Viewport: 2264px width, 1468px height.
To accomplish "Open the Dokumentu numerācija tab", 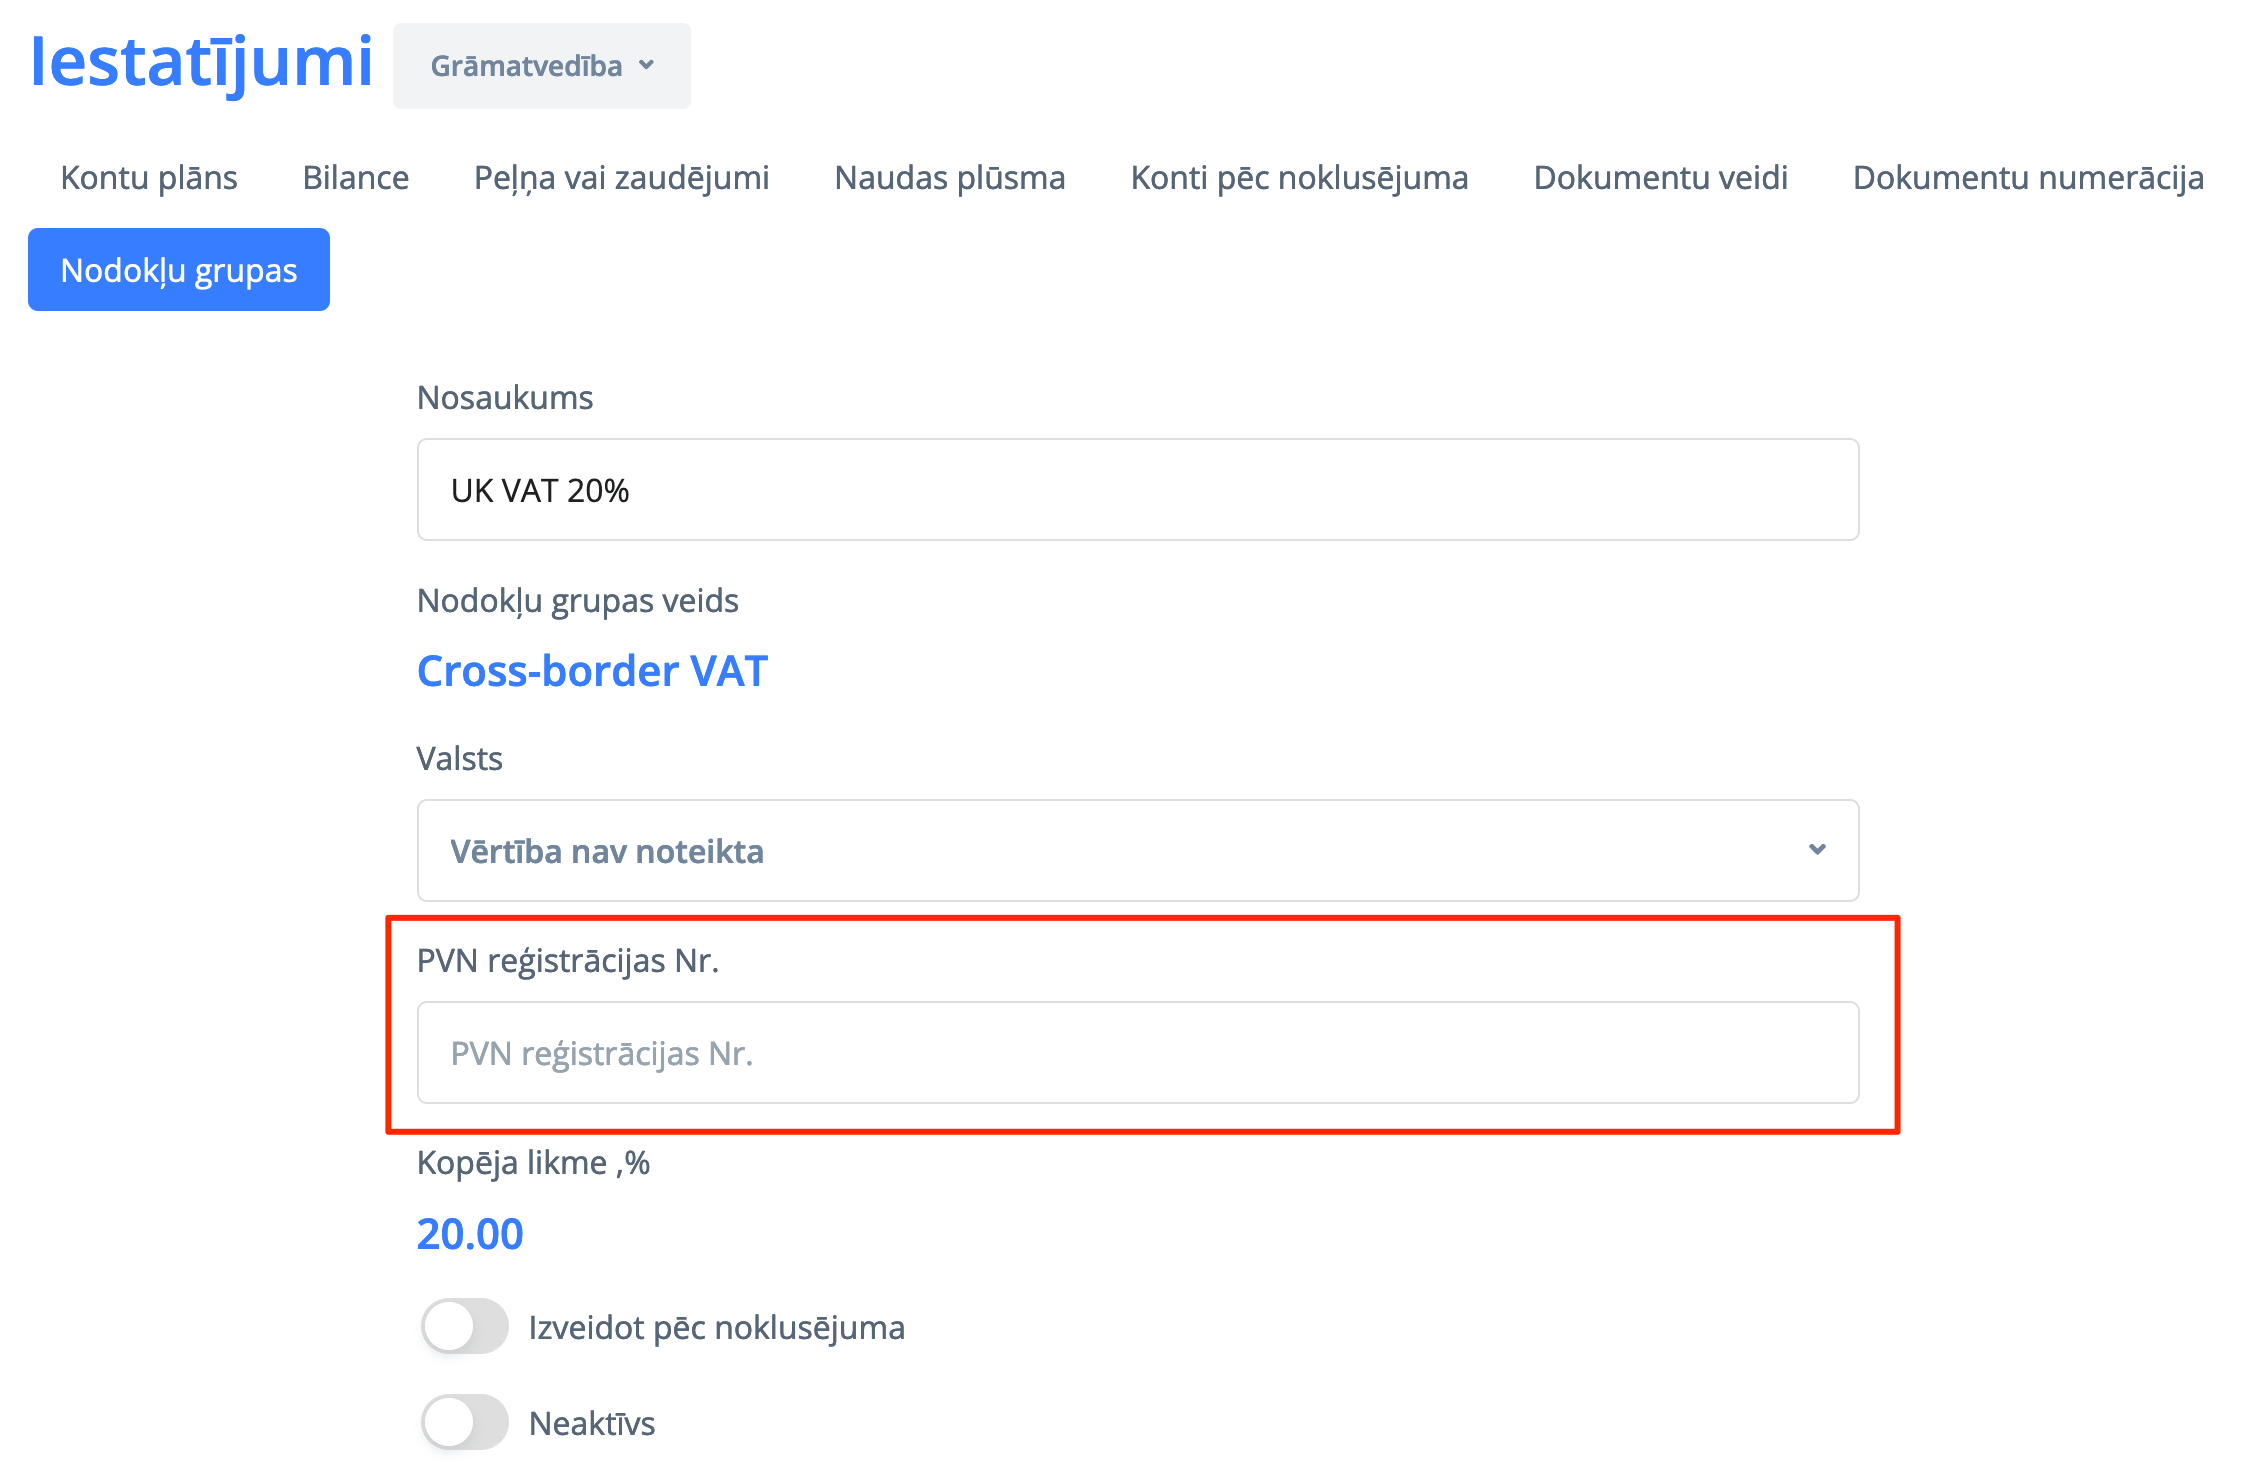I will click(x=2028, y=177).
